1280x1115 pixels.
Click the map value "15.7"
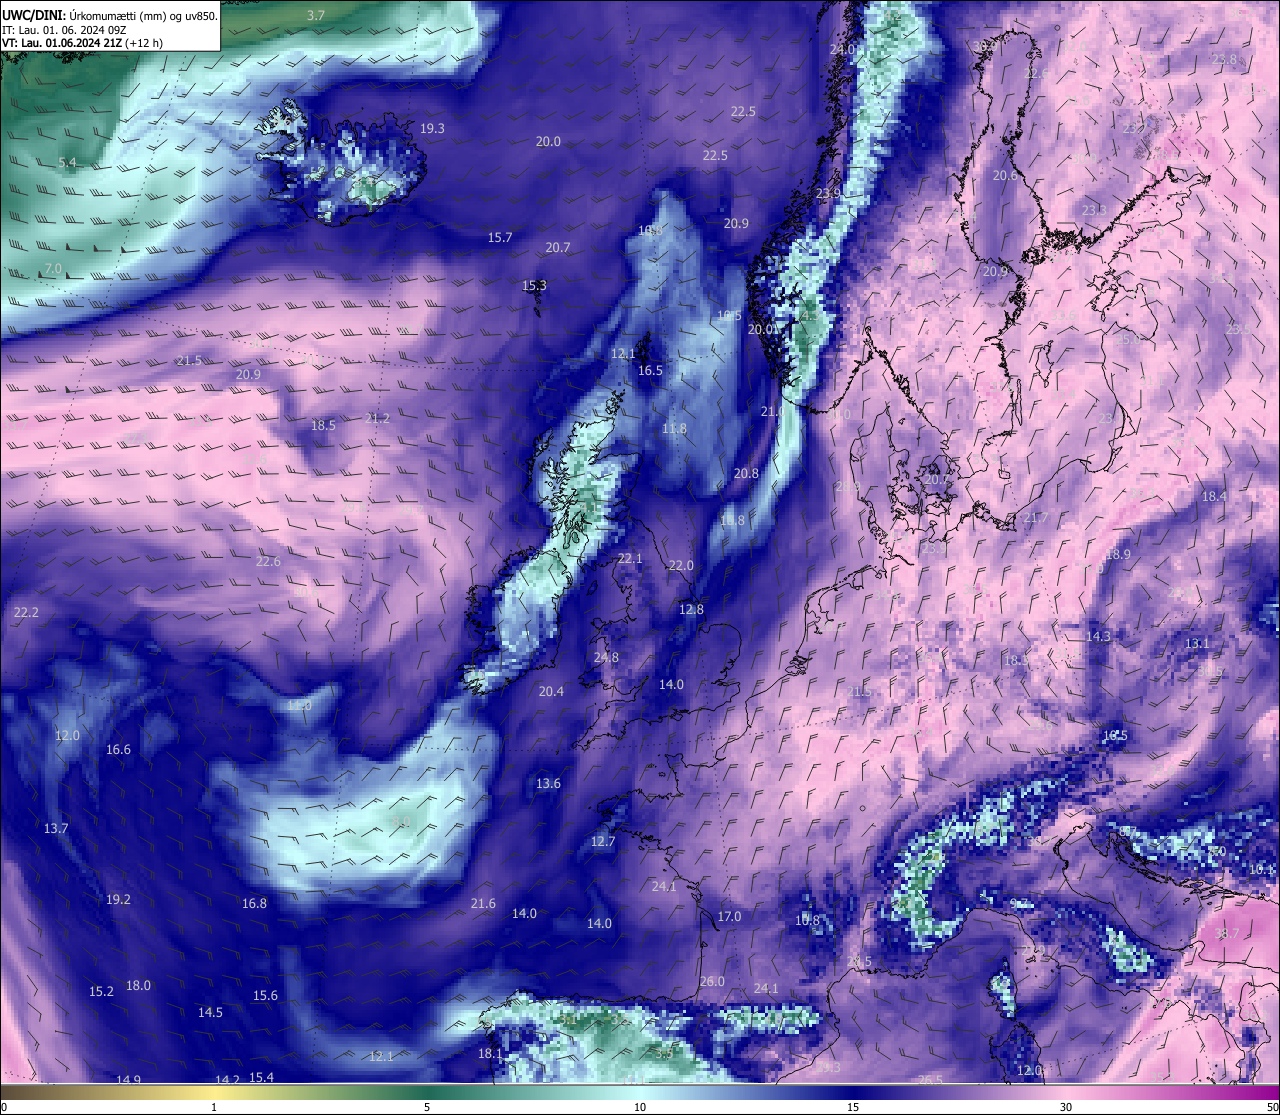click(500, 237)
